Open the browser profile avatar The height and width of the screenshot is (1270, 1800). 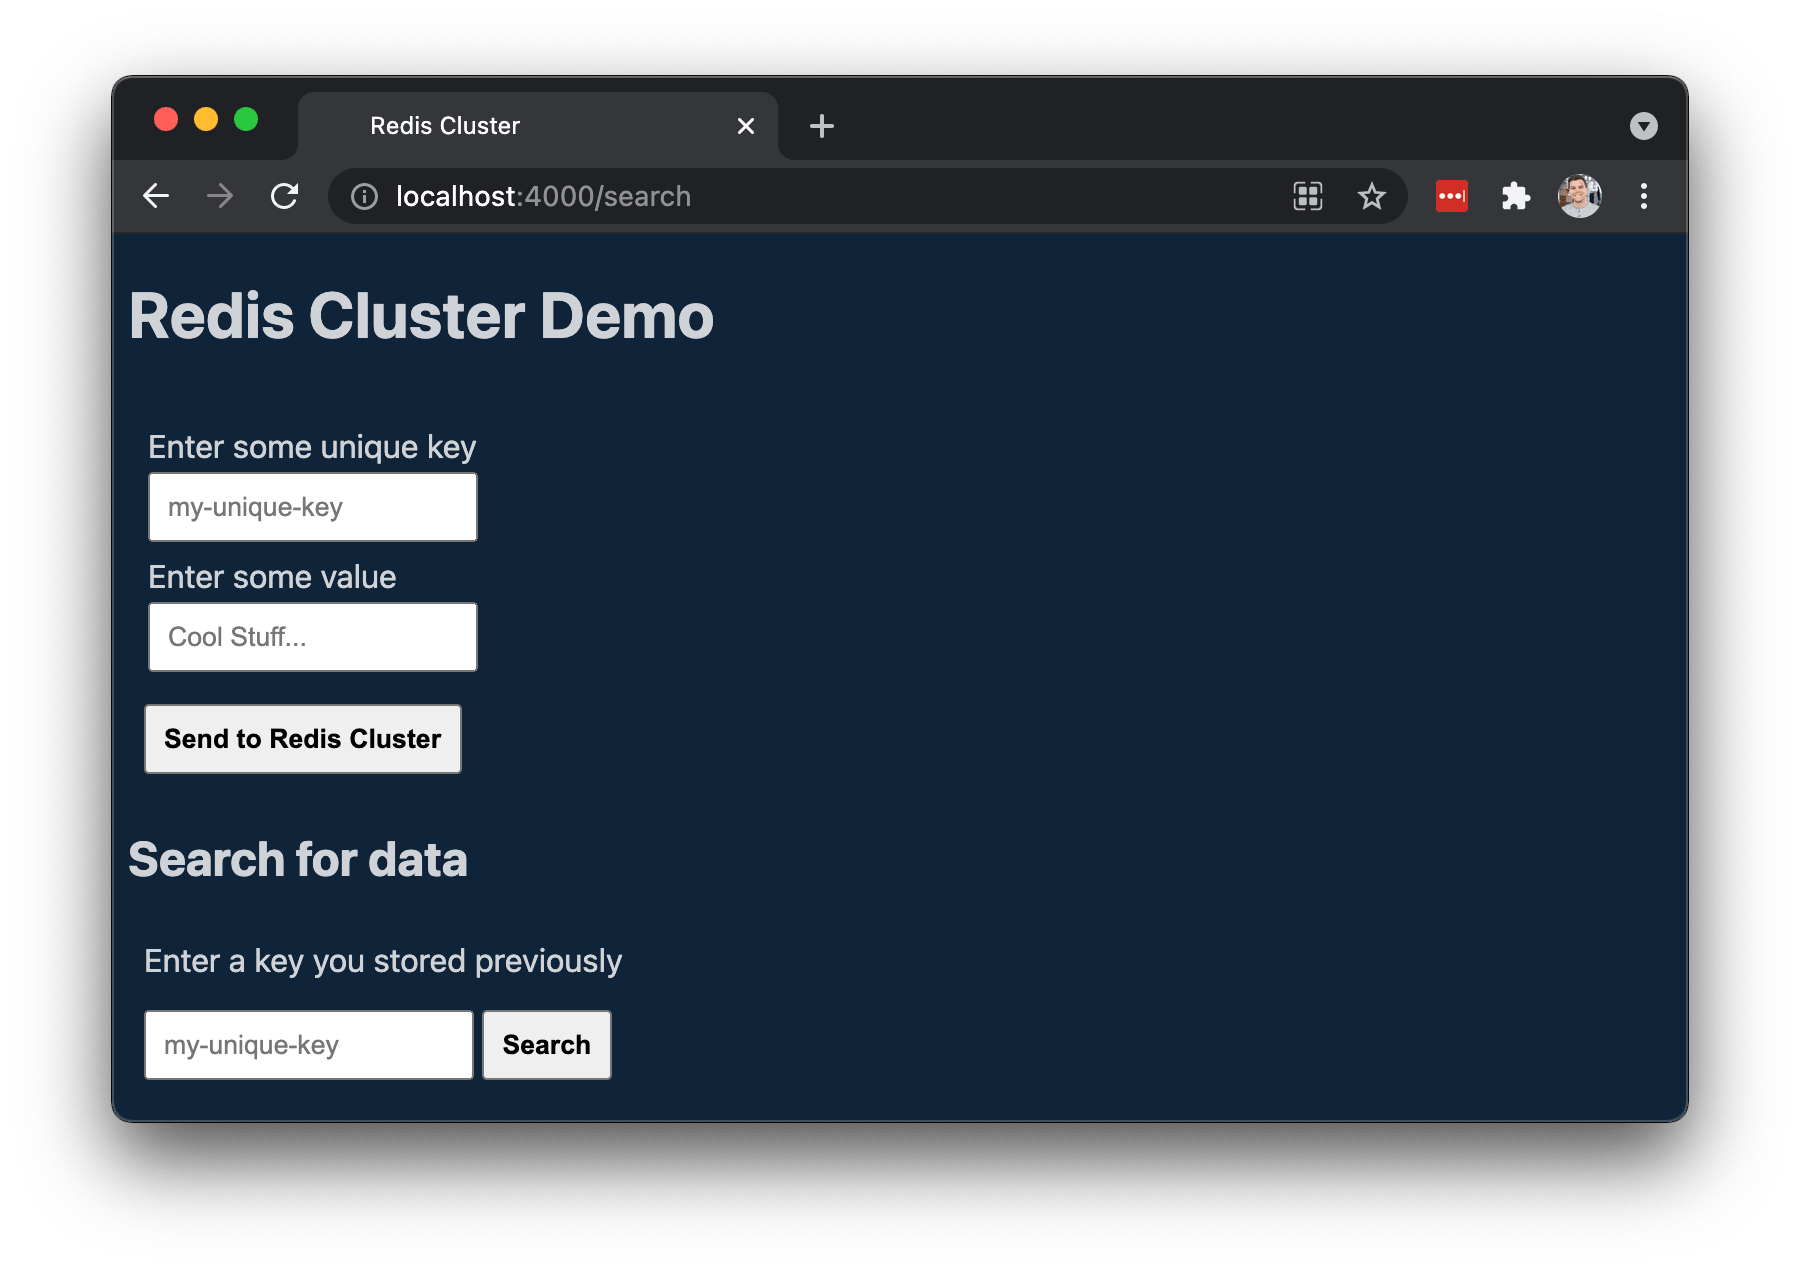(1579, 196)
